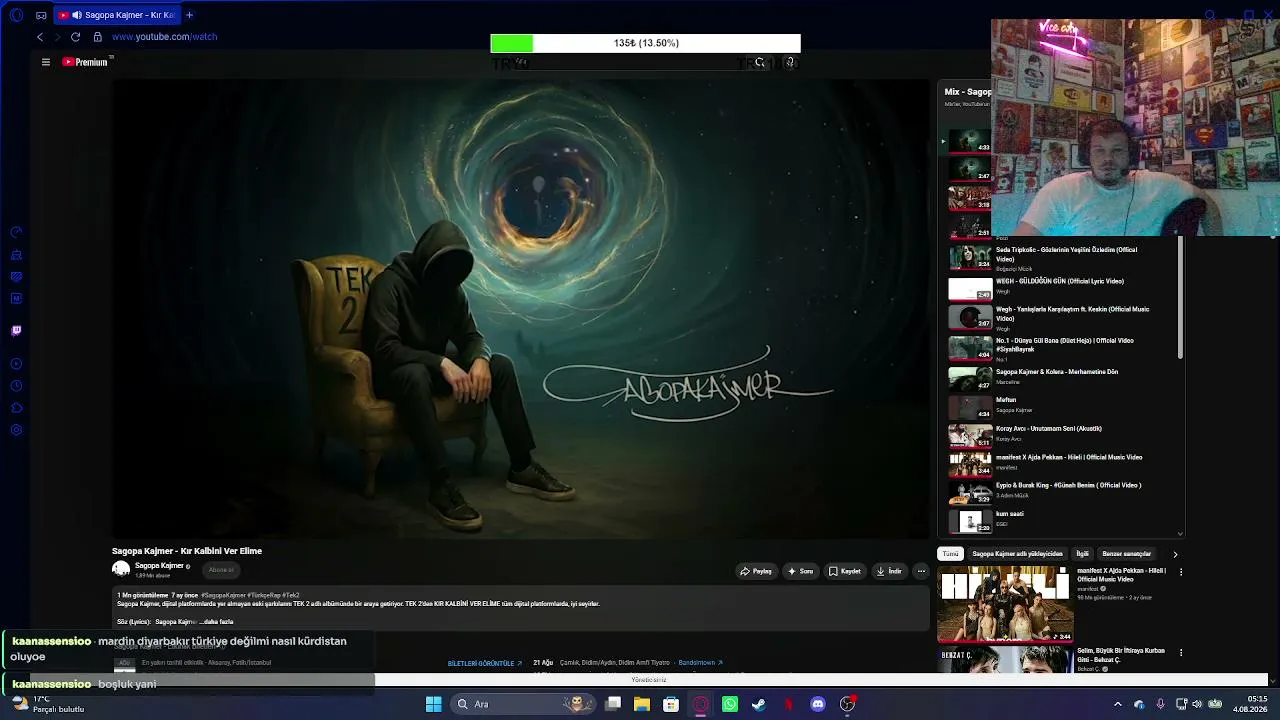Show hidden system tray icons chevron
1280x720 pixels.
point(1118,704)
